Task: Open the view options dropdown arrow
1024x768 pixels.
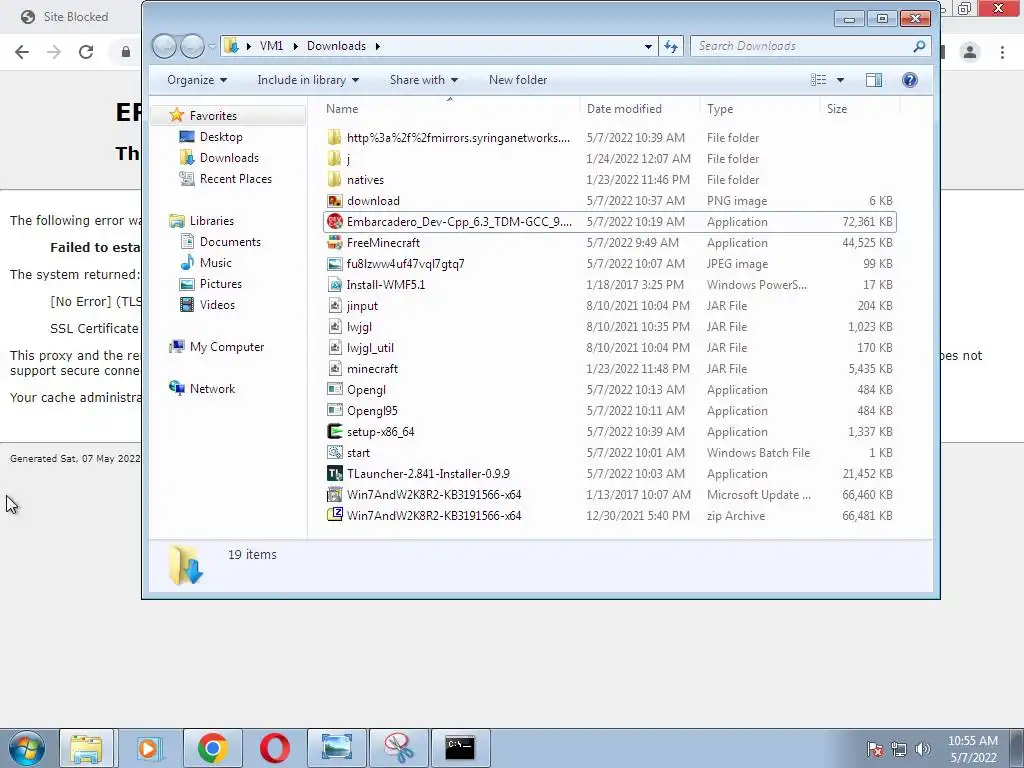Action: click(x=840, y=80)
